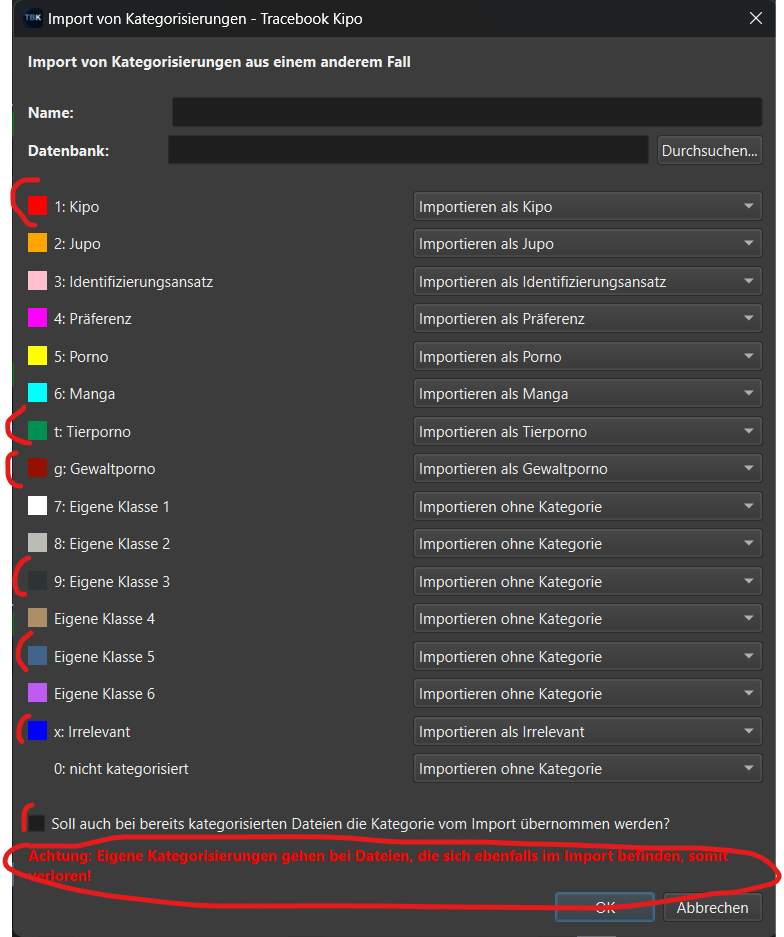Image resolution: width=784 pixels, height=937 pixels.
Task: Confirm the import with OK
Action: 604,907
